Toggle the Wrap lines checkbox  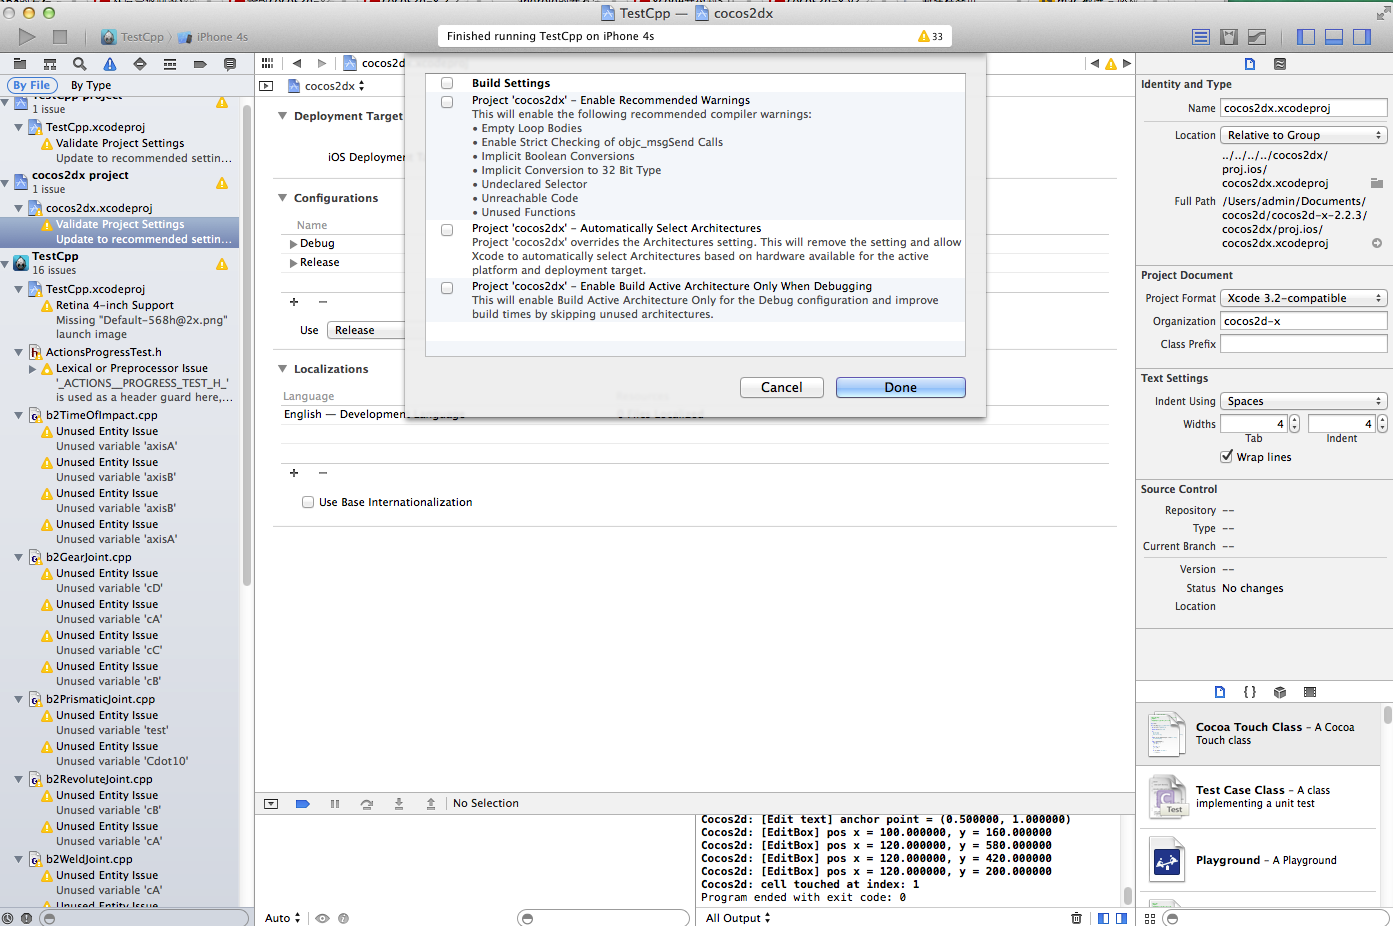tap(1226, 456)
